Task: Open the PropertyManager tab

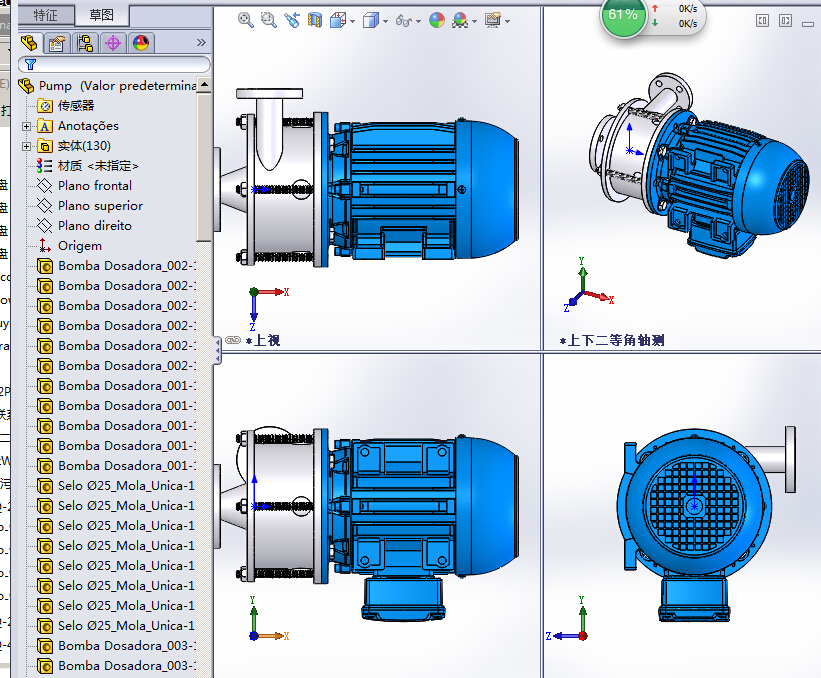Action: pos(57,43)
